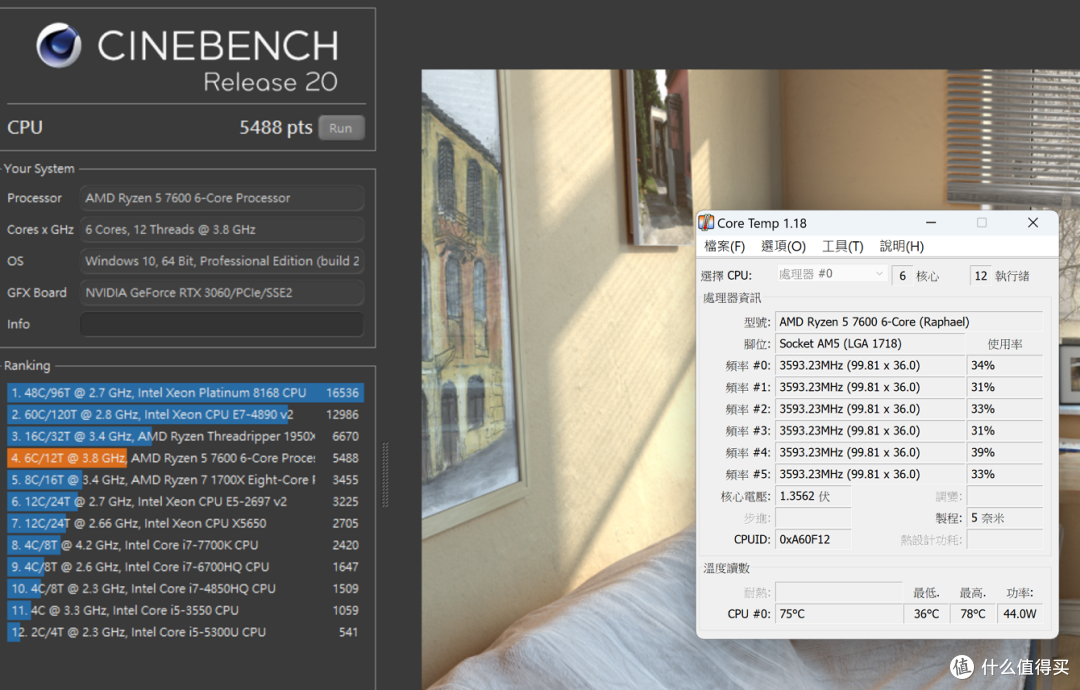Select ranking row Intel Core i7-6700HQ CPU
The width and height of the screenshot is (1080, 690).
pyautogui.click(x=185, y=567)
